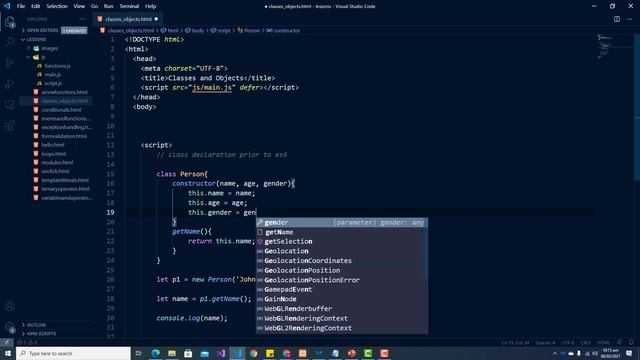Open script.js in the explorer
The height and width of the screenshot is (360, 640).
53,83
